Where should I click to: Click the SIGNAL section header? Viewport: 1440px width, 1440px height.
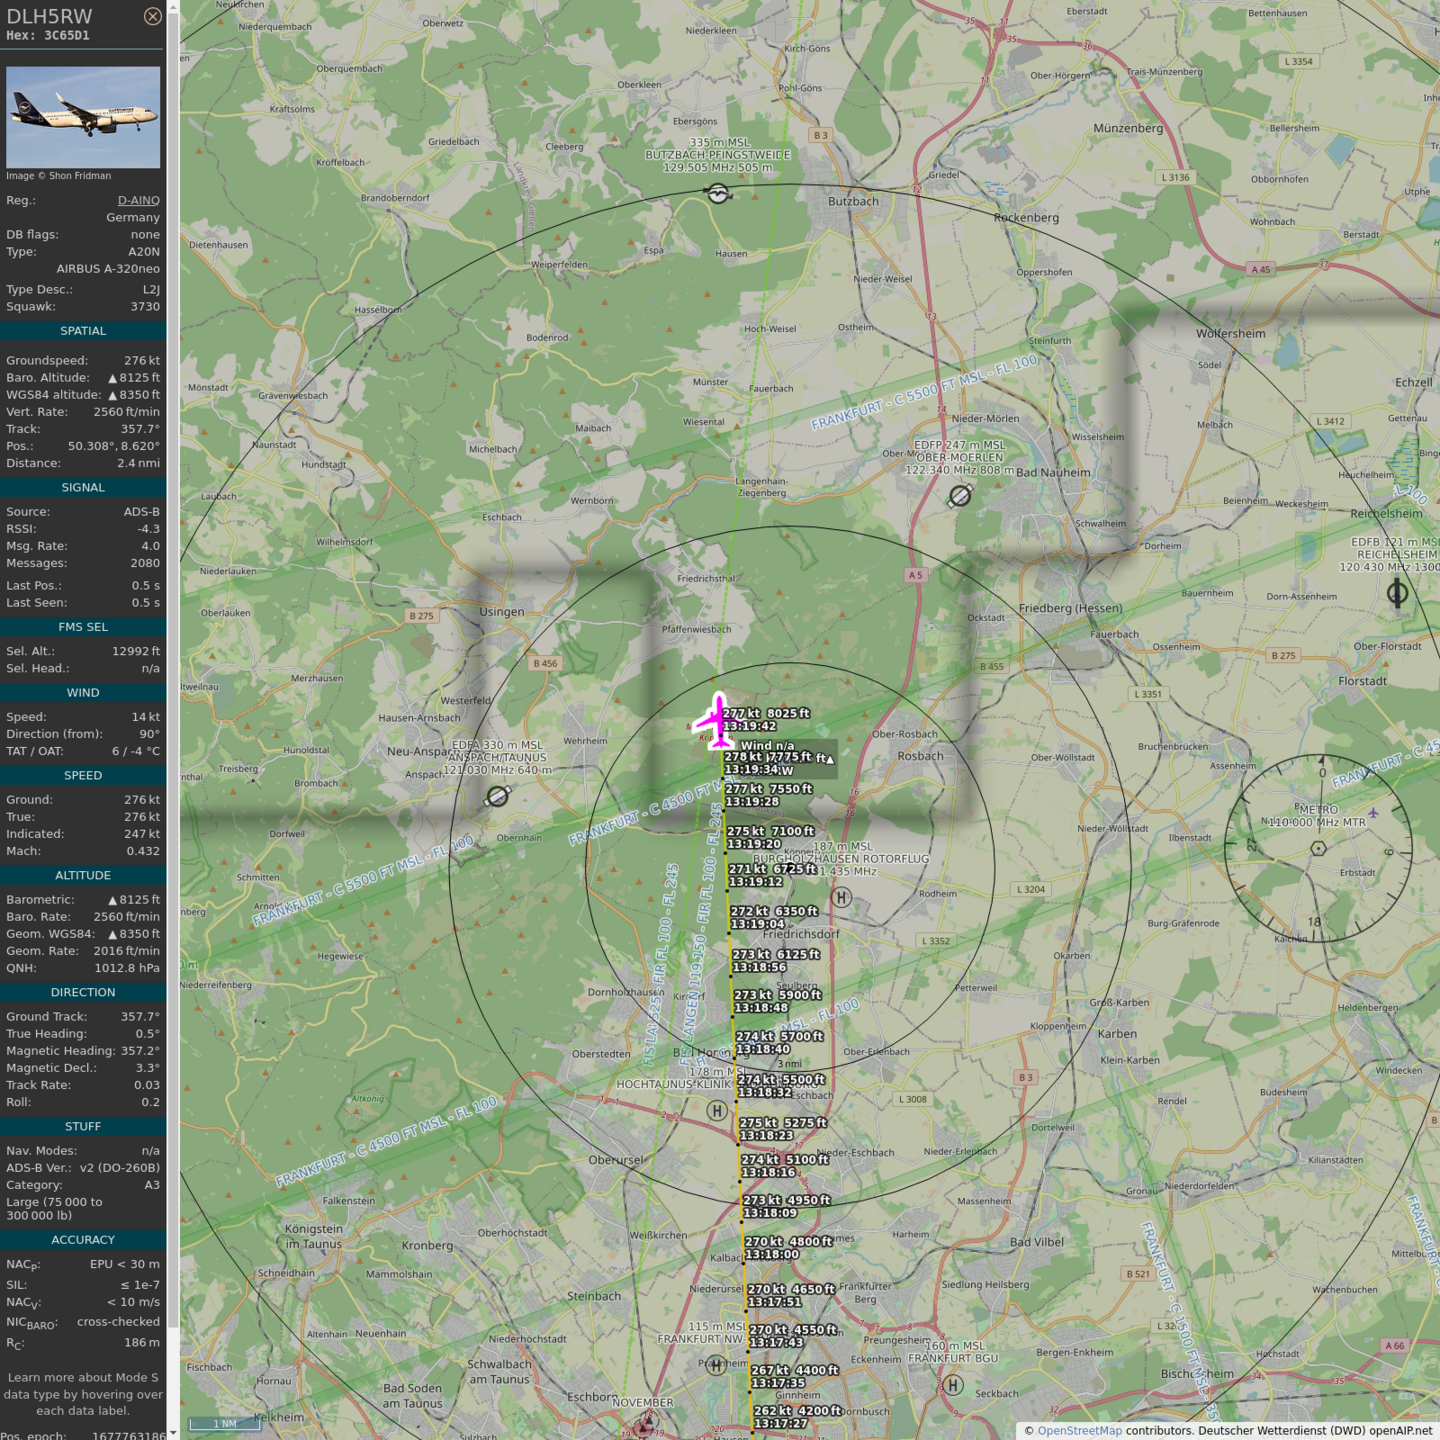click(x=83, y=488)
